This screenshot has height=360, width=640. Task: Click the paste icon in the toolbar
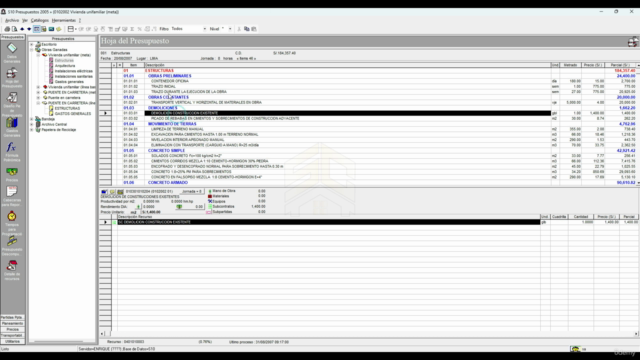coord(254,29)
